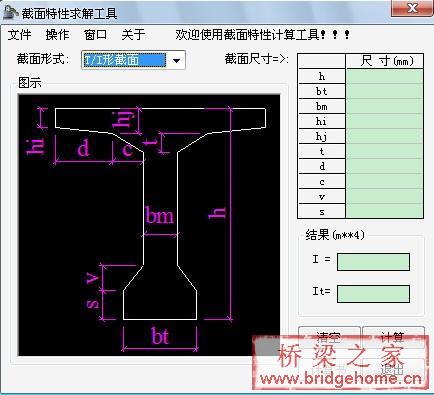Open the 文件 menu
Viewport: 434px width, 395px height.
[x=19, y=34]
